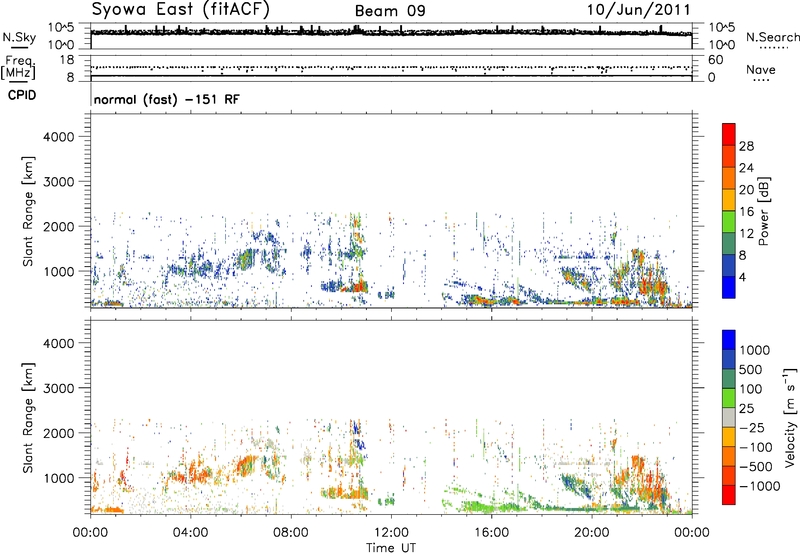Screen dimensions: 800x554
Task: Select the '4' label on Power colorbar
Action: (742, 277)
